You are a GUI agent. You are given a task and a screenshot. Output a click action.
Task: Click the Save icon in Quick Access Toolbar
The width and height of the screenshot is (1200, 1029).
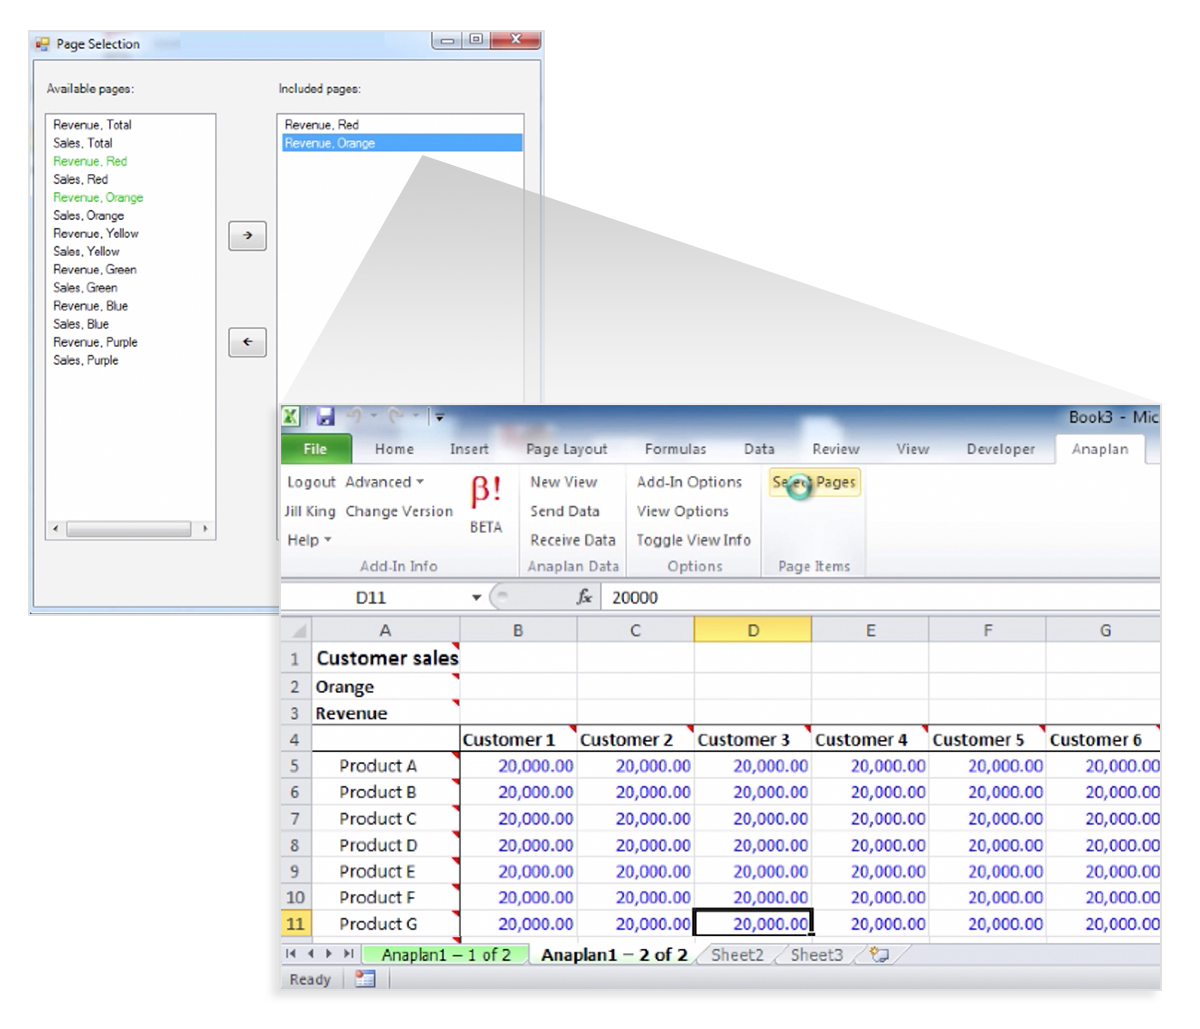[325, 417]
